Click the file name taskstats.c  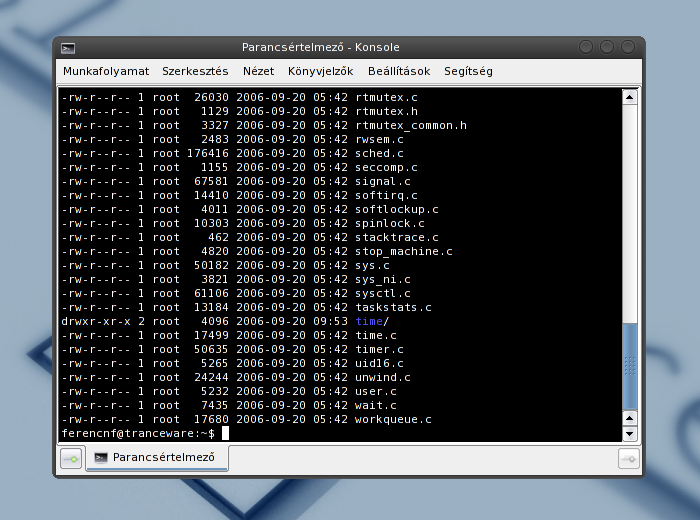click(x=393, y=308)
